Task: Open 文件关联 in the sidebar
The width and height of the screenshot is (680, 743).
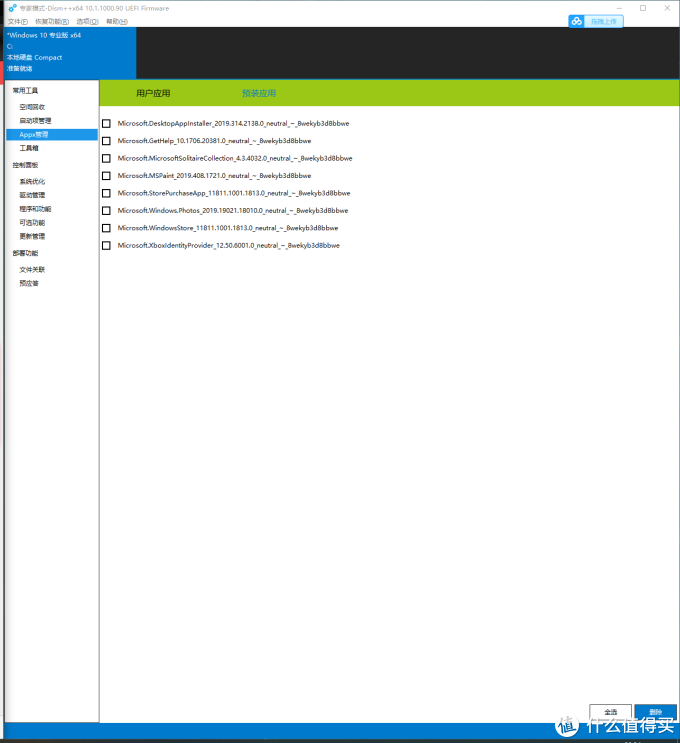Action: pyautogui.click(x=32, y=270)
